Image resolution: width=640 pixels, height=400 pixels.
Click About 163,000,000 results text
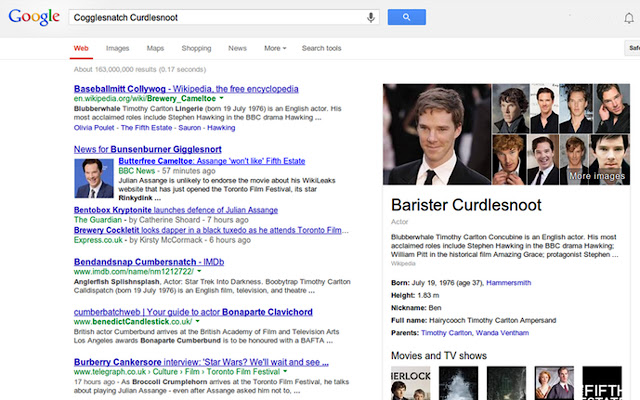(x=140, y=69)
